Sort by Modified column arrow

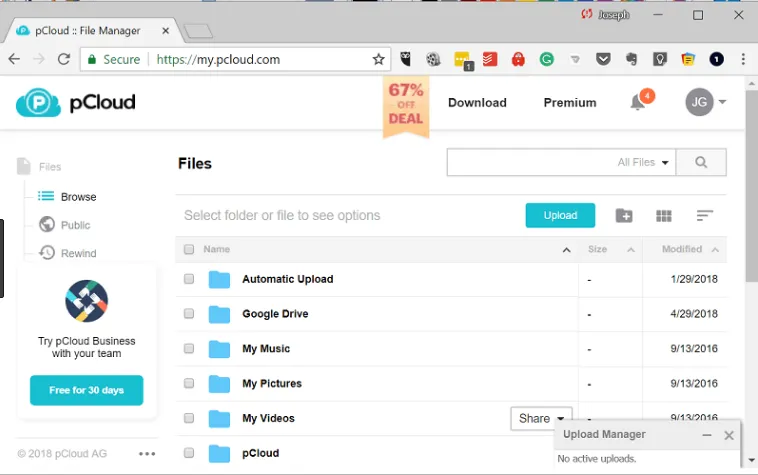(715, 250)
